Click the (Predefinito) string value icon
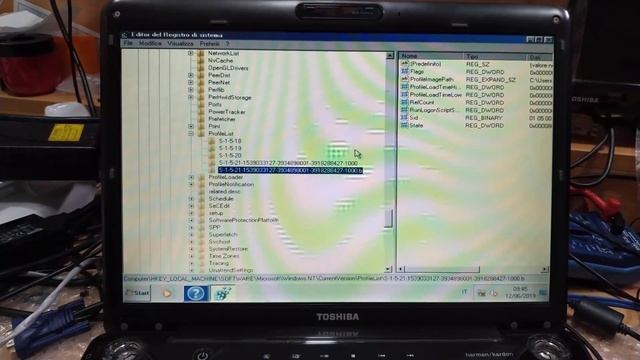640x360 pixels. [x=404, y=64]
